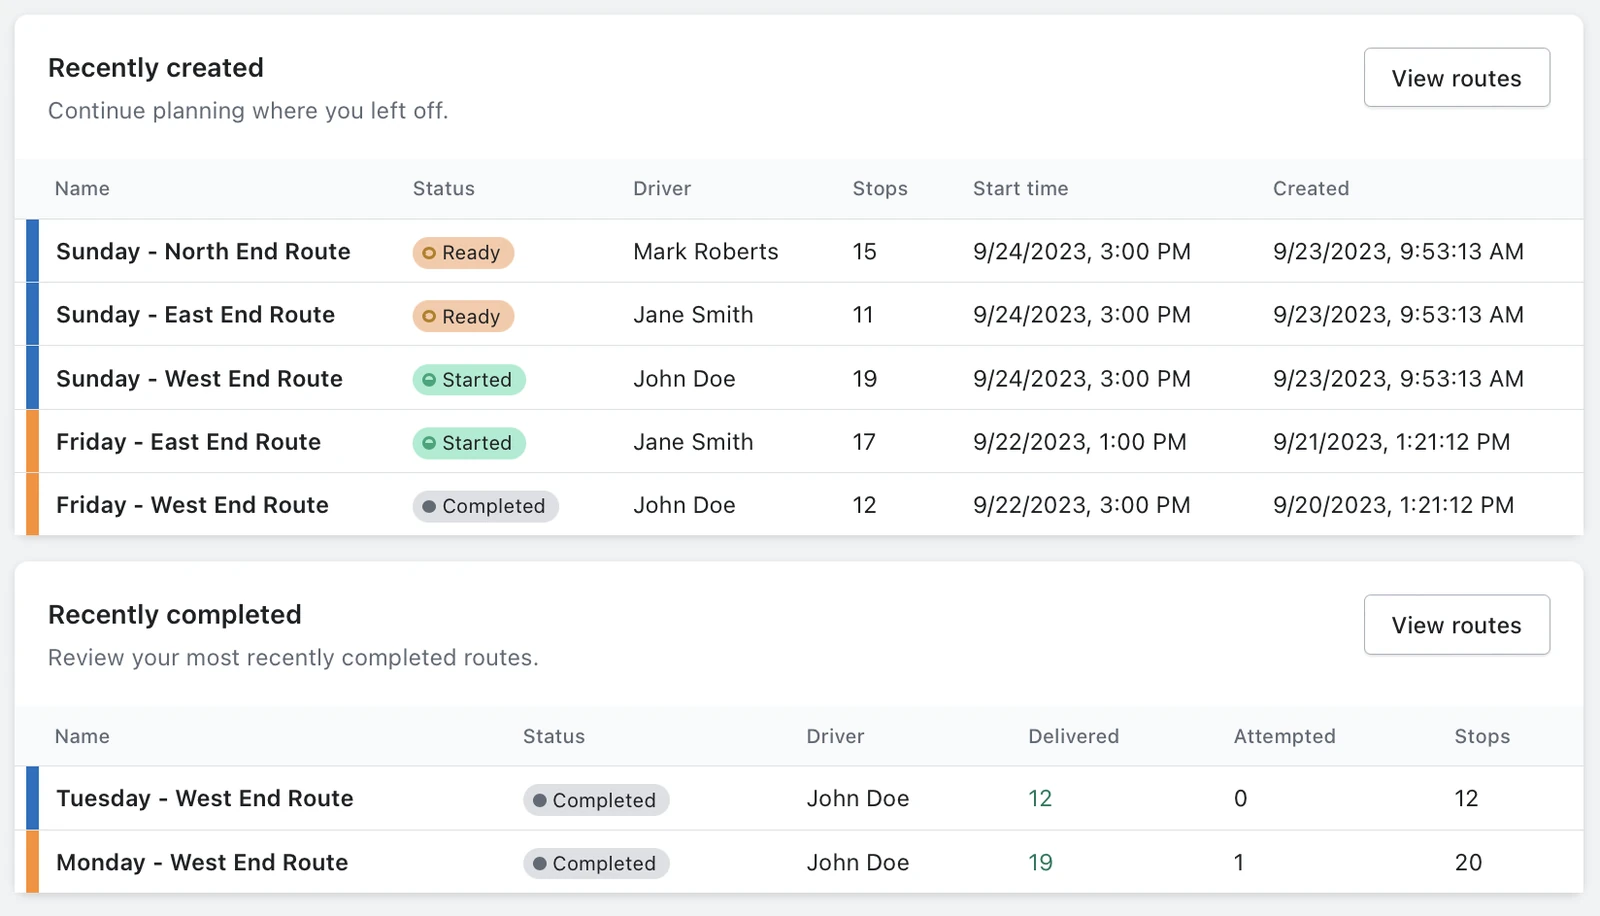Open Friday - West End Route
Screen dimensions: 1600x916
(192, 505)
